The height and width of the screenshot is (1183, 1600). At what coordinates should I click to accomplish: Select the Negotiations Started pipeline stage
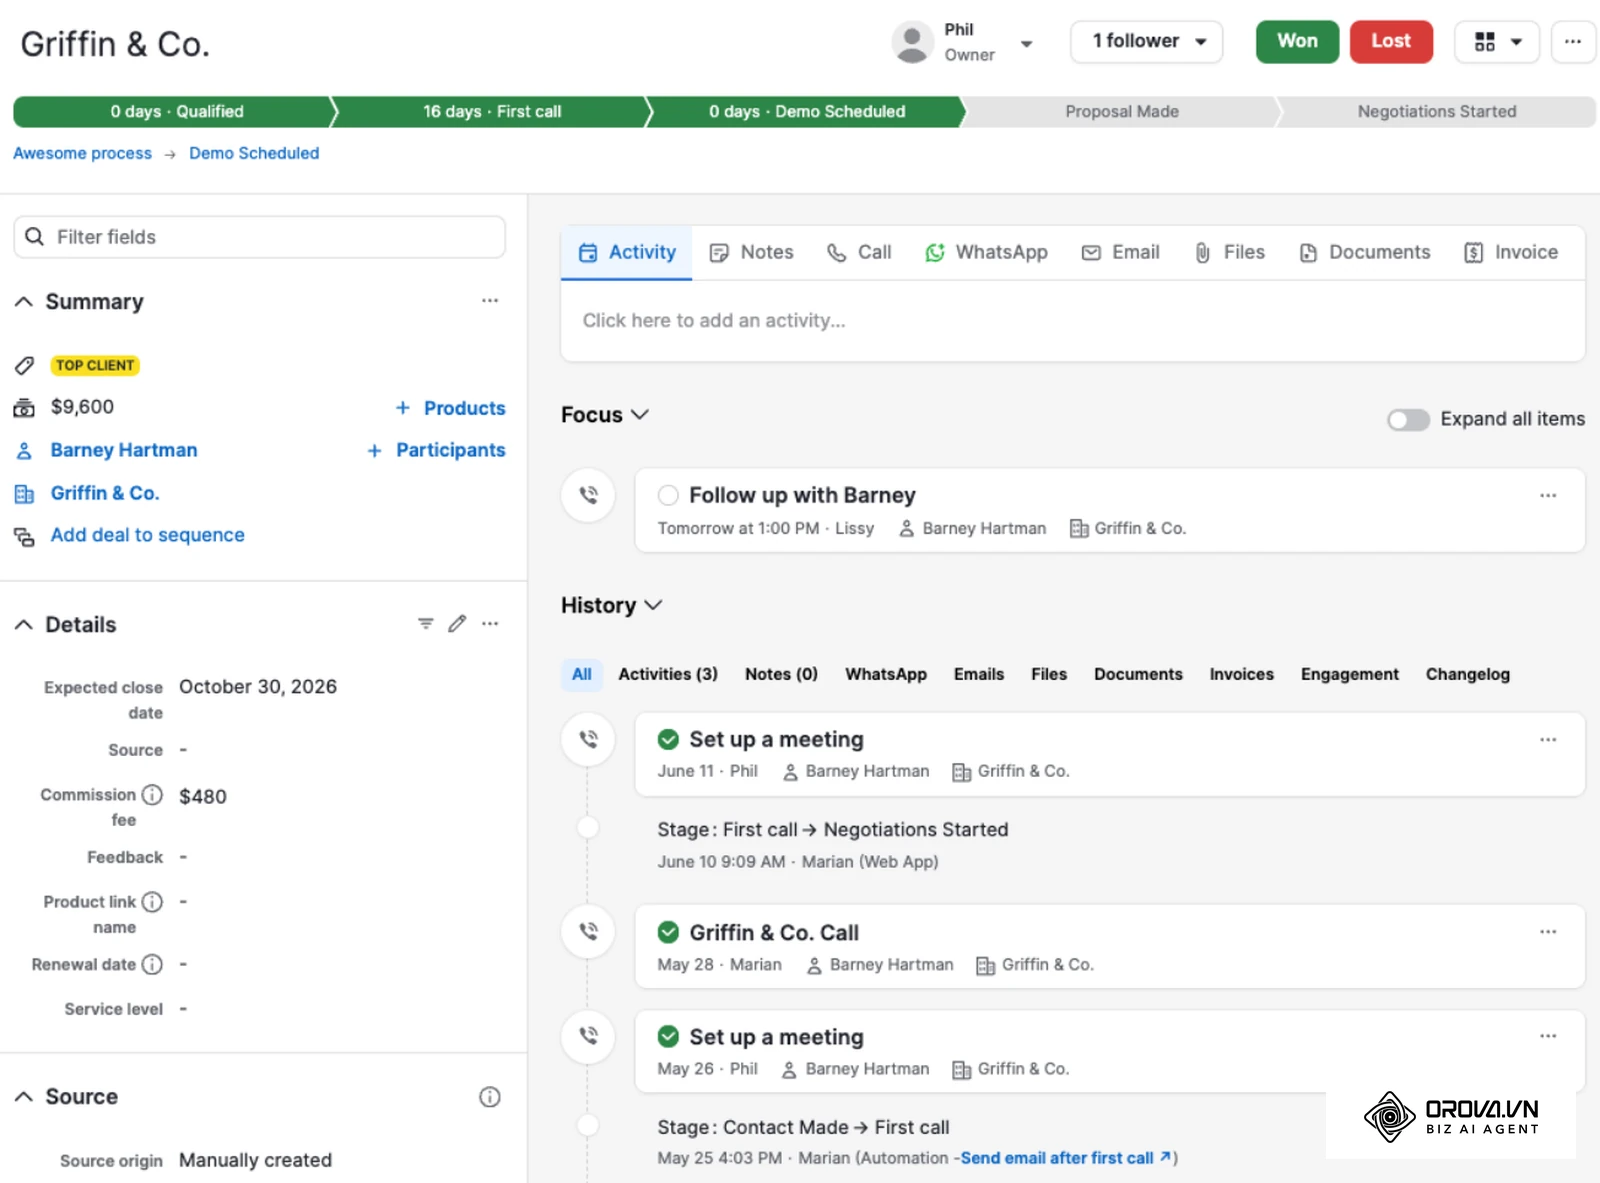click(1436, 112)
